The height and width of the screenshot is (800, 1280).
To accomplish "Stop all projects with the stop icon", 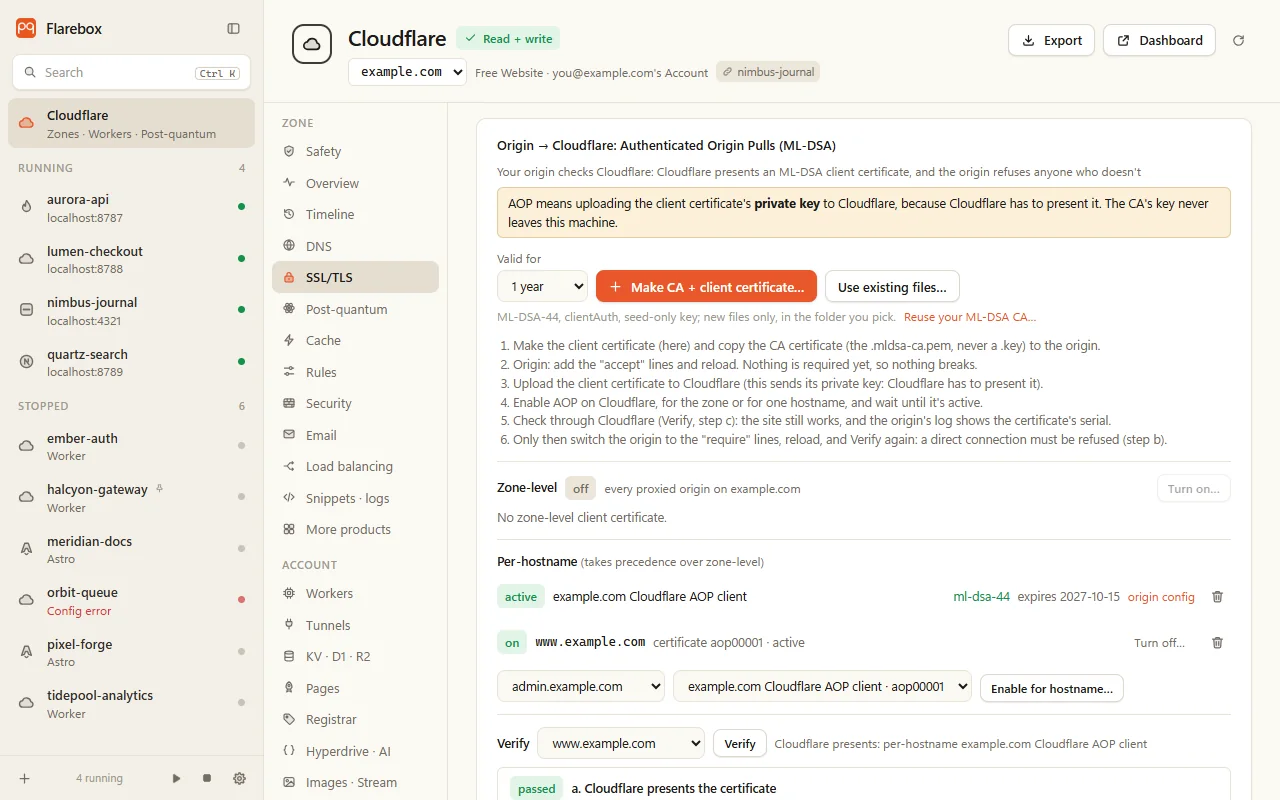I will (x=207, y=778).
